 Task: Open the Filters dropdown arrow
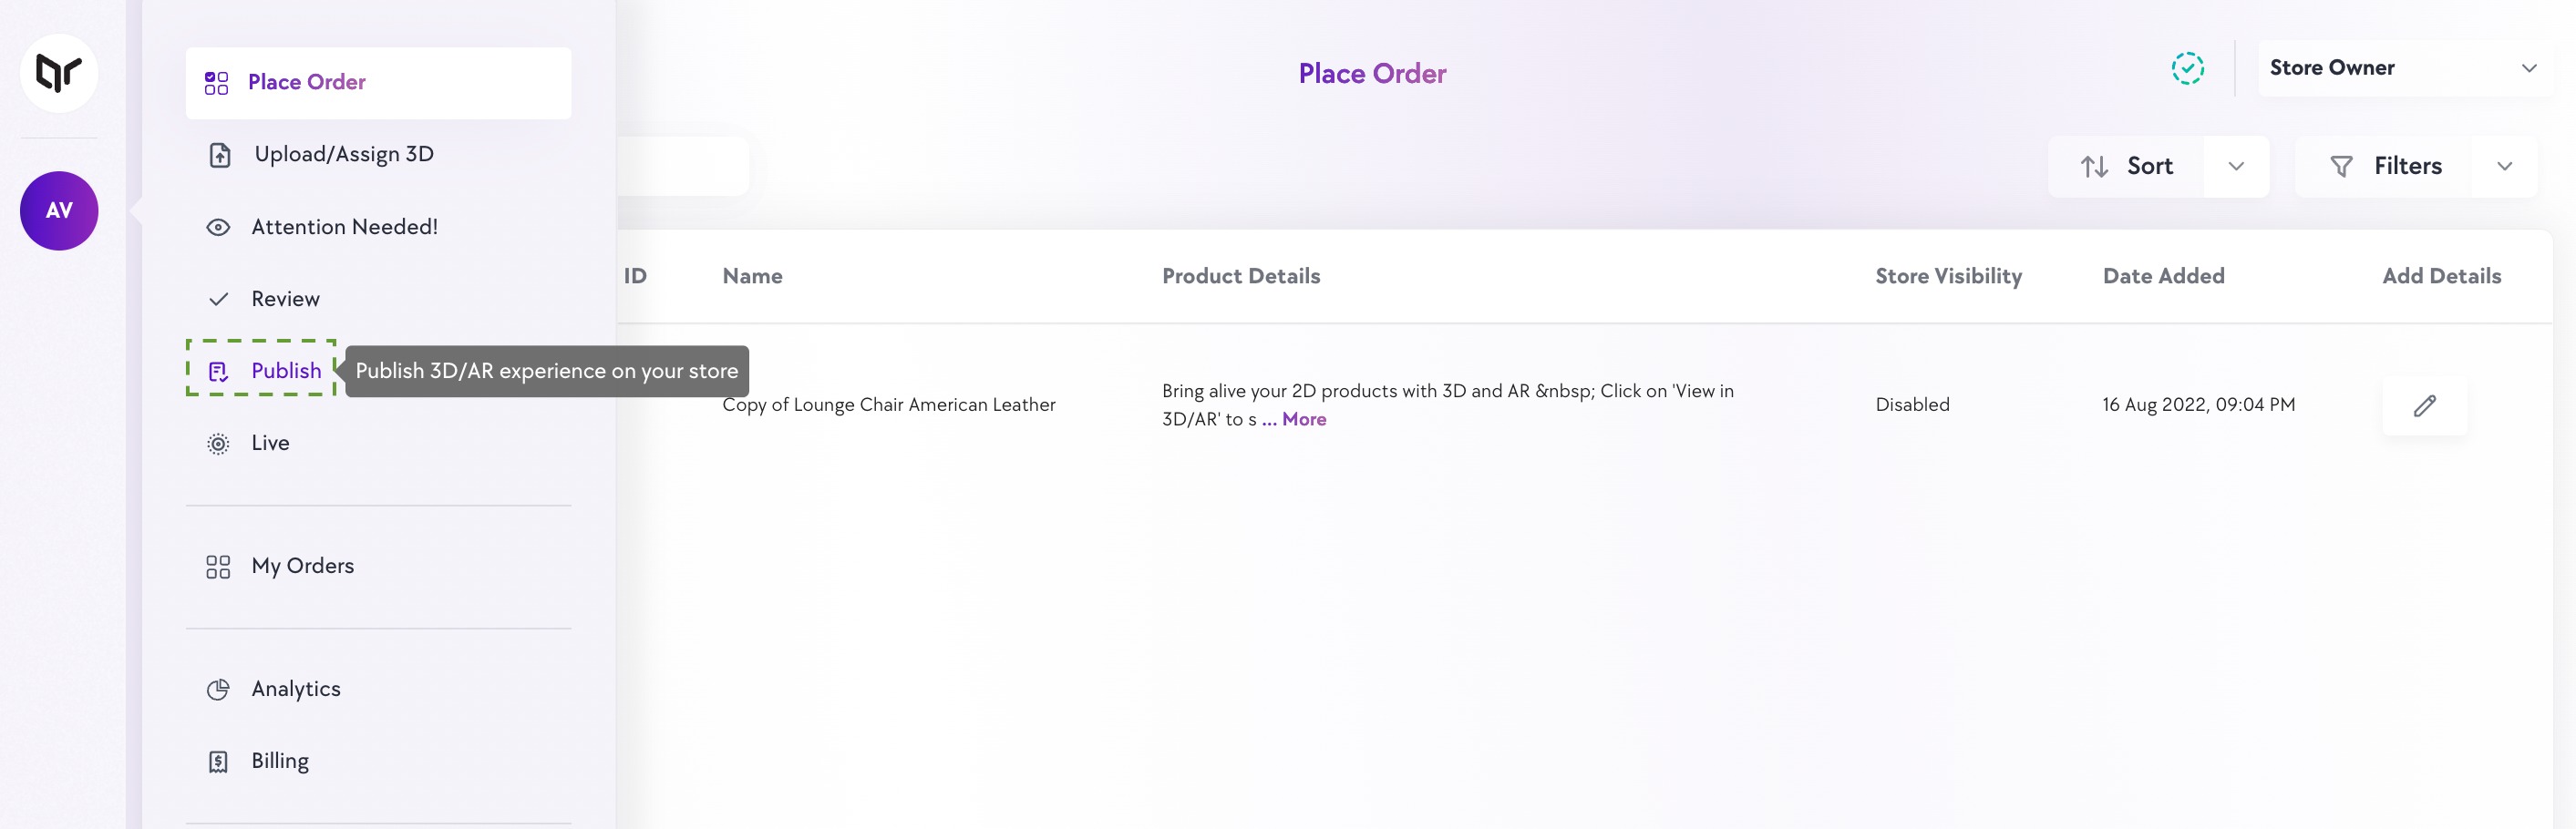2504,166
